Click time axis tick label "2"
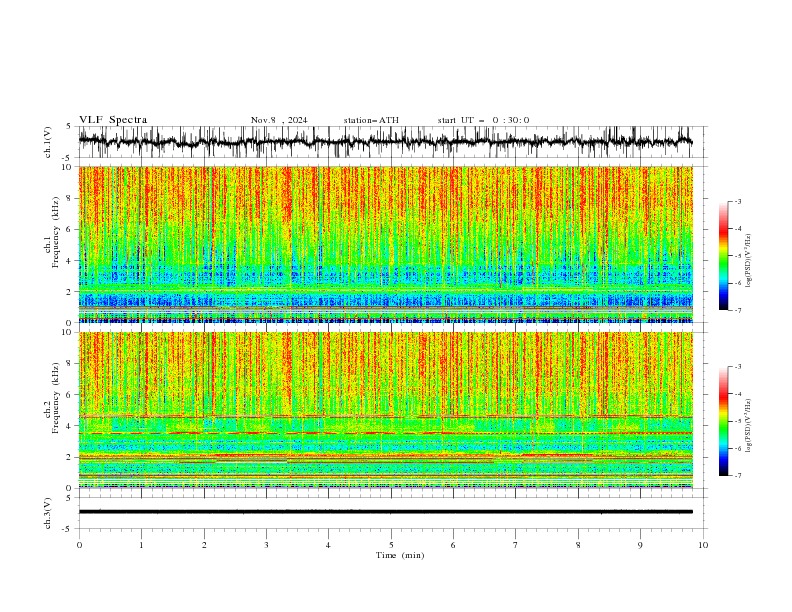Screen dimensions: 792x612 pos(204,545)
